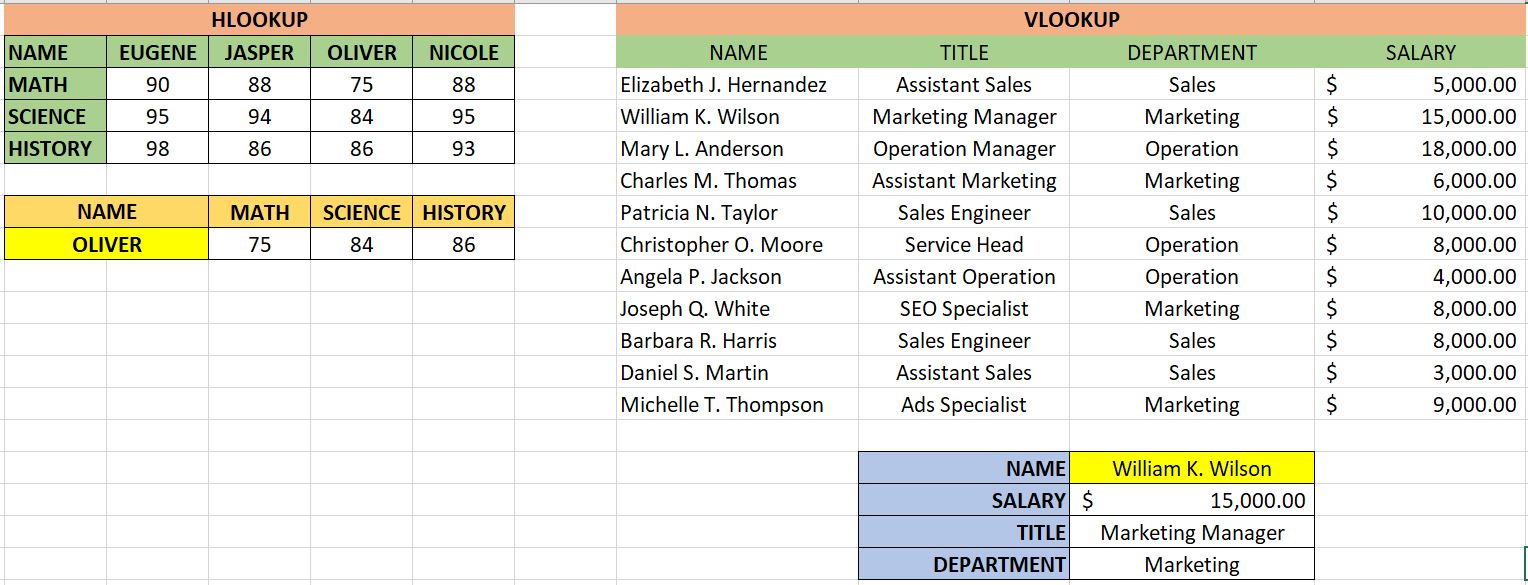
Task: Click the NICOLE column header cell
Action: (463, 53)
